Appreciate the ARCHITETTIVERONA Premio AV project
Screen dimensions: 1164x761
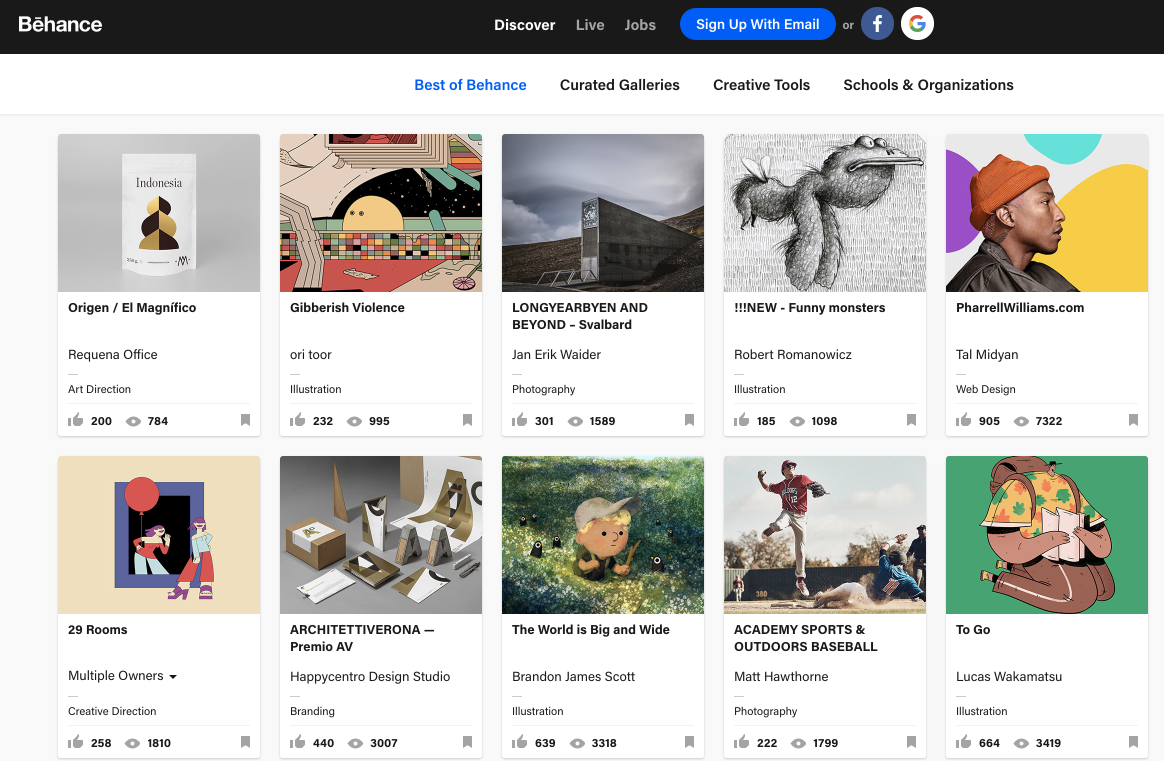298,742
